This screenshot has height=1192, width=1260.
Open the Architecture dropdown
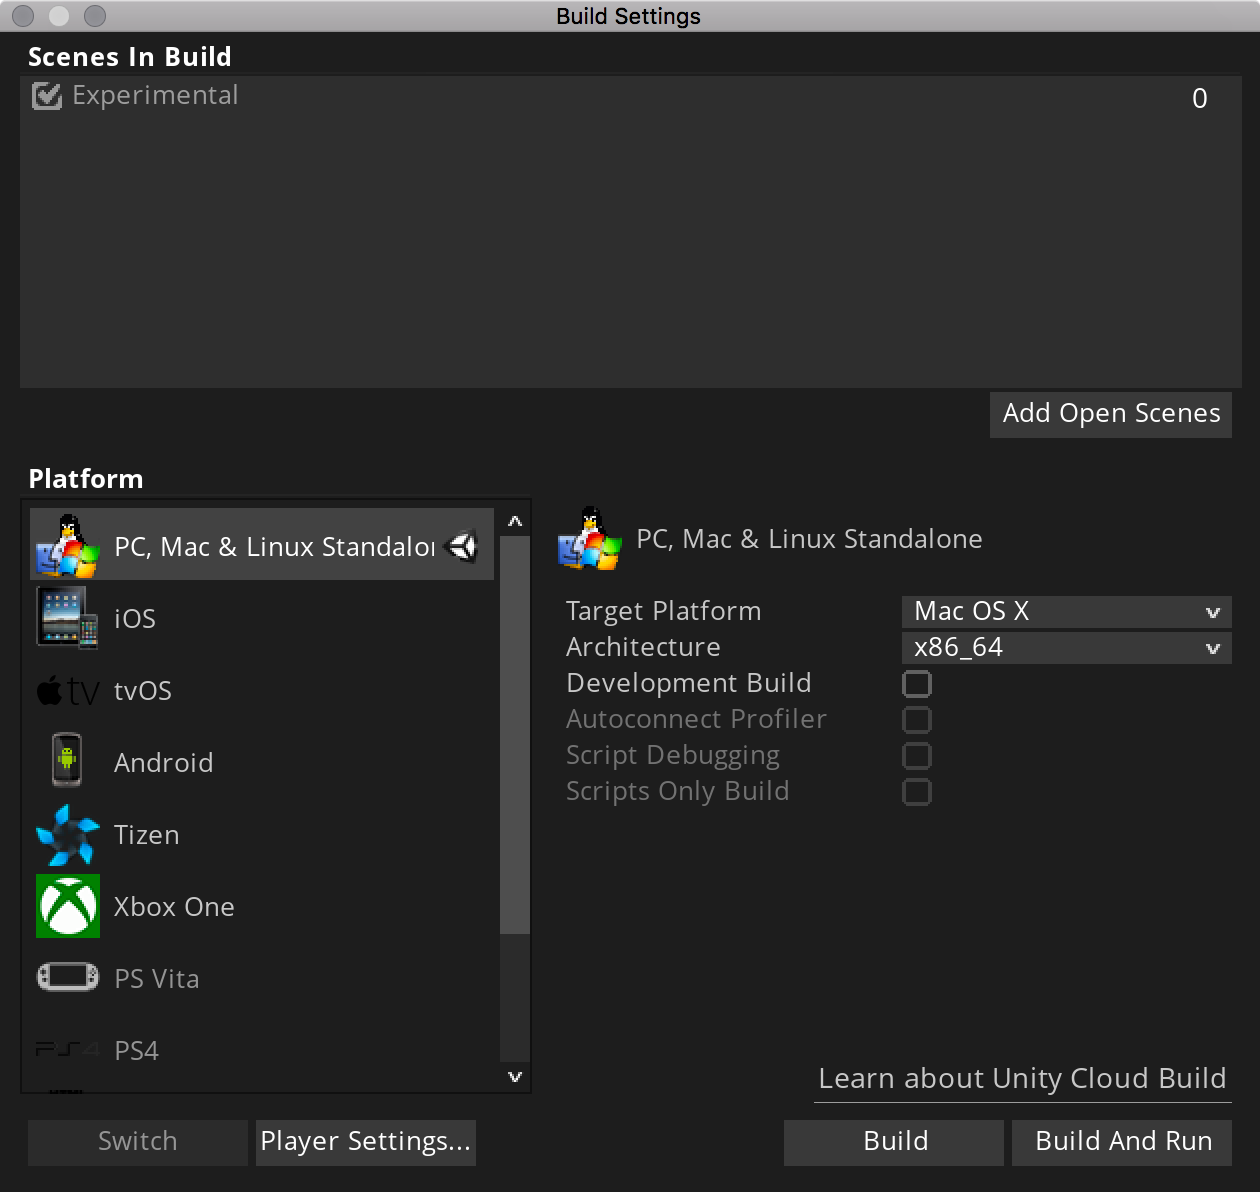1065,647
